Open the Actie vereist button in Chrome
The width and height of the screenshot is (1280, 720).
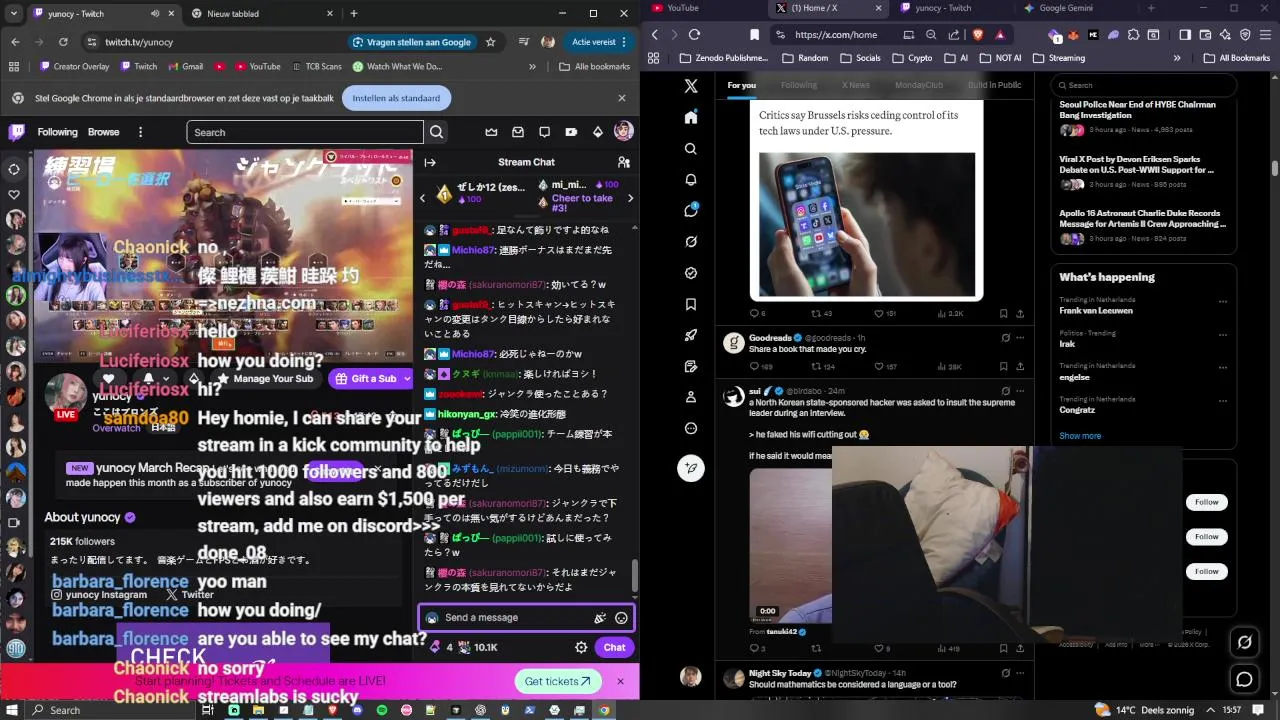tap(598, 42)
